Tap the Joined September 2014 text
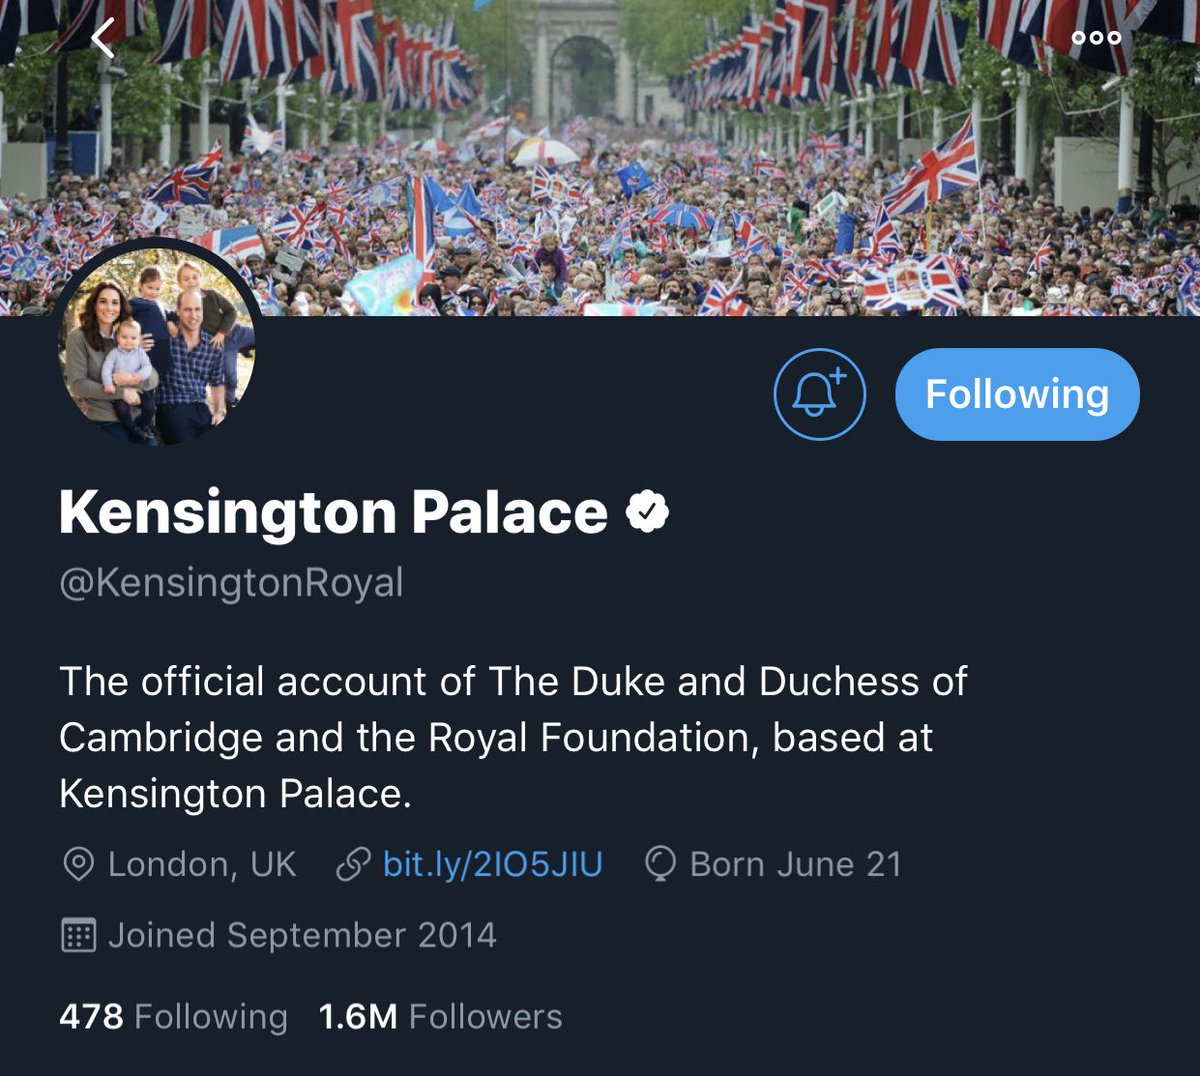 [x=302, y=936]
